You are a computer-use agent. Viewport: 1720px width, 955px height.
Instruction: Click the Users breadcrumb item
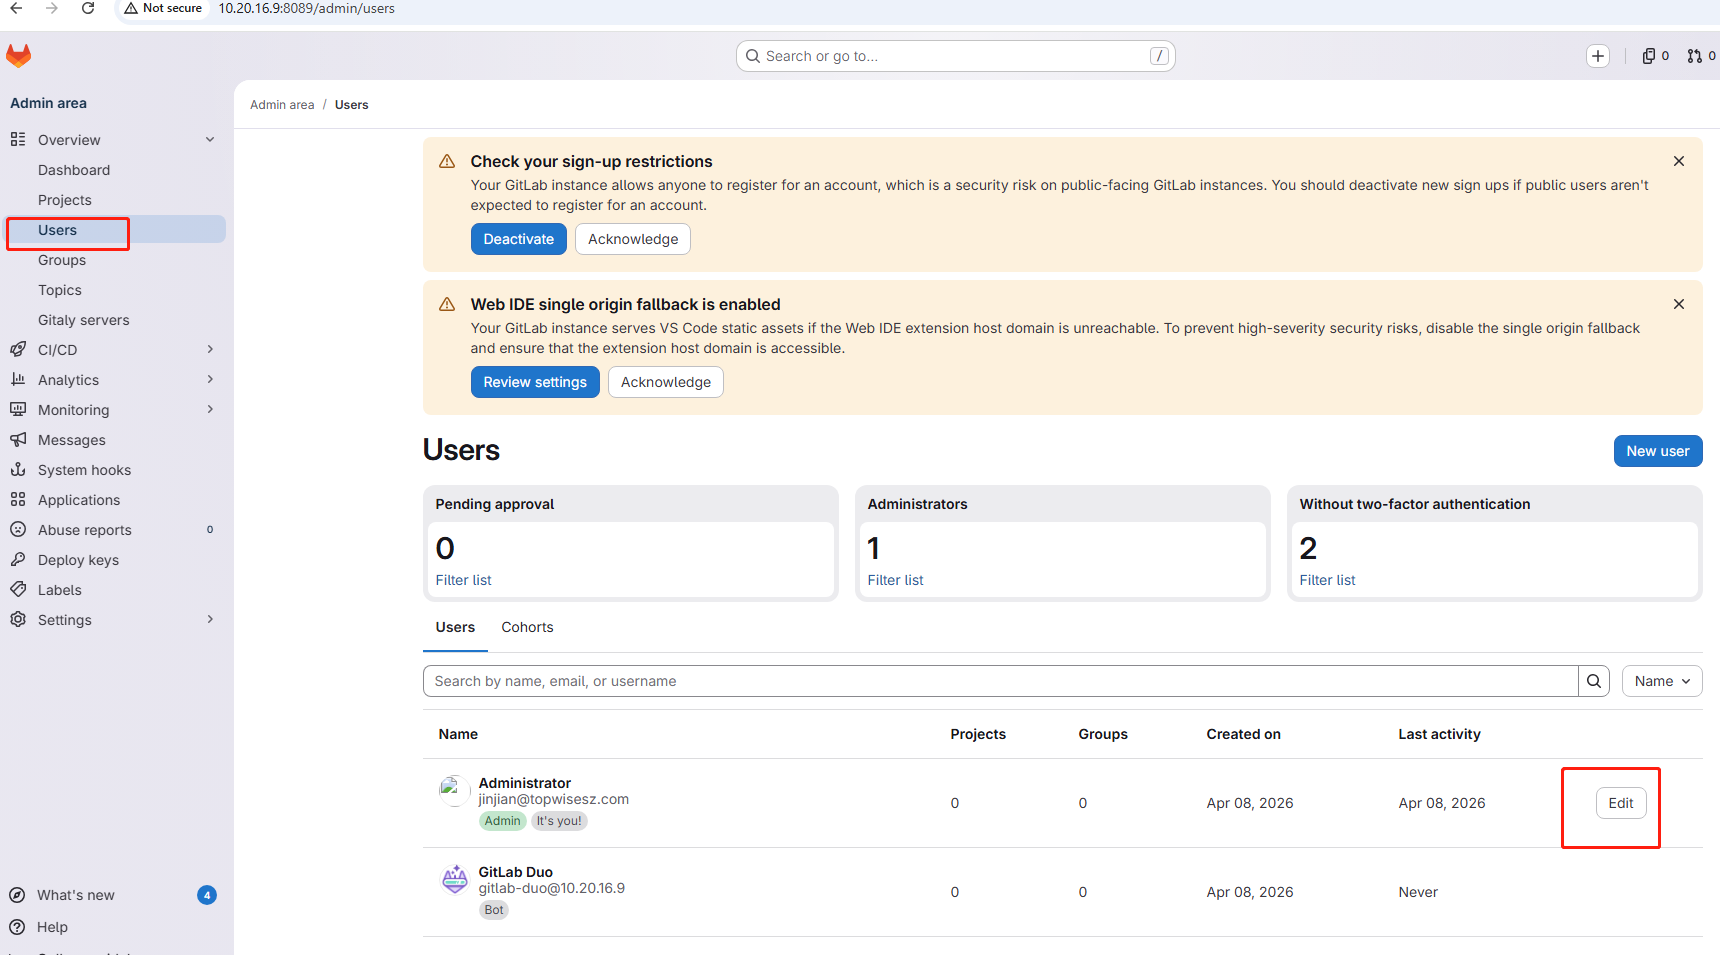351,105
